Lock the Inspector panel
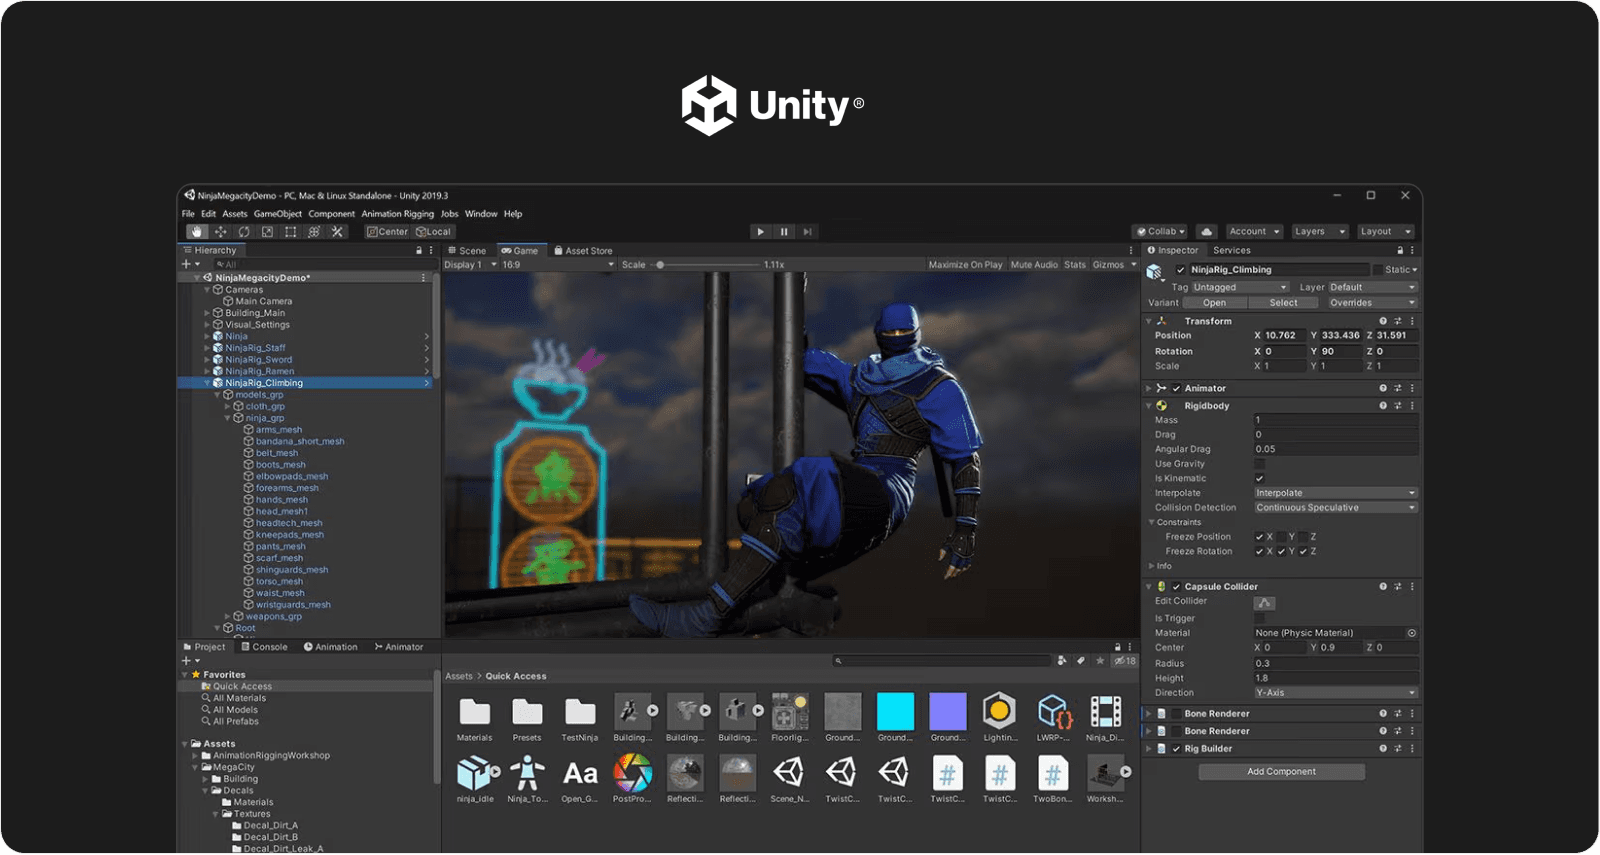Viewport: 1600px width, 855px height. click(1400, 251)
